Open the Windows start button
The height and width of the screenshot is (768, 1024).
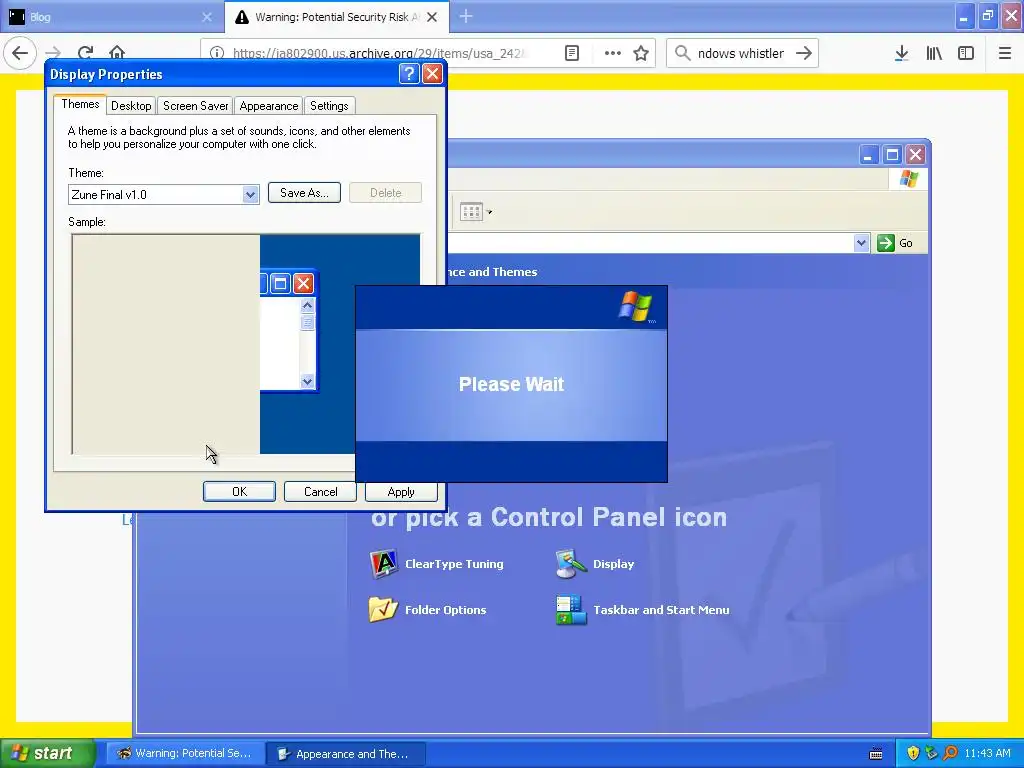pos(47,753)
